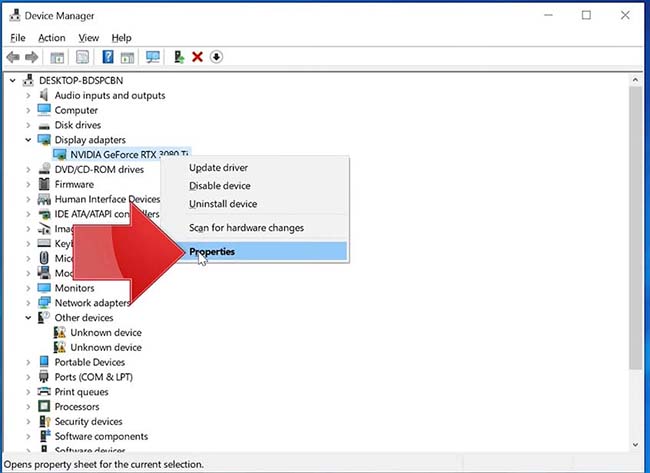Click the Back arrow toolbar icon
Viewport: 650px width, 473px height.
tap(13, 57)
